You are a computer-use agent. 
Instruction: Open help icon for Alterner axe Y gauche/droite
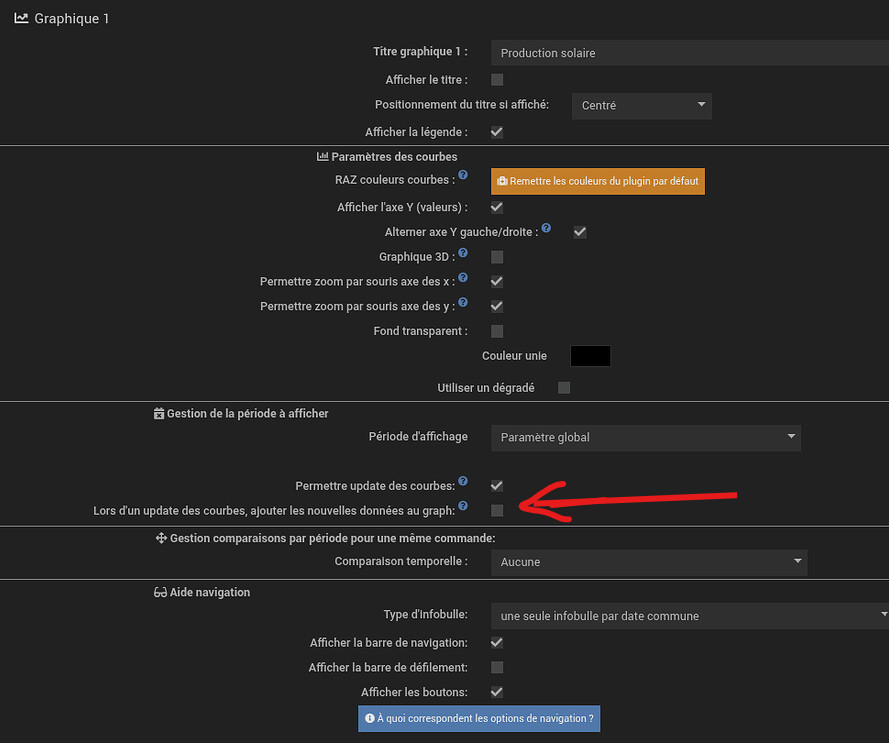pos(546,227)
